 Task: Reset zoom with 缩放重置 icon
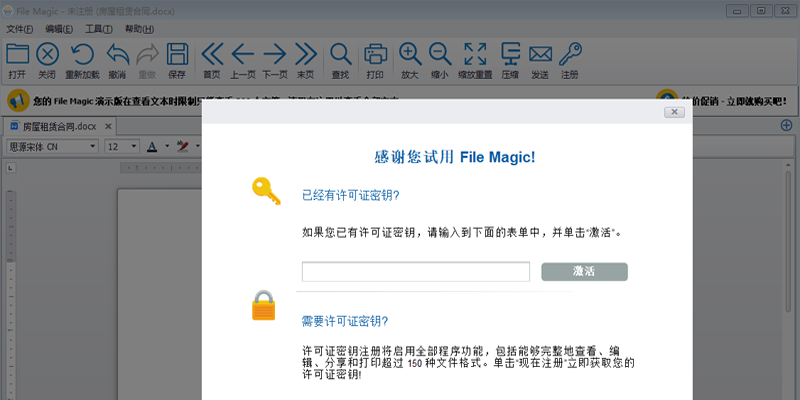tap(475, 54)
